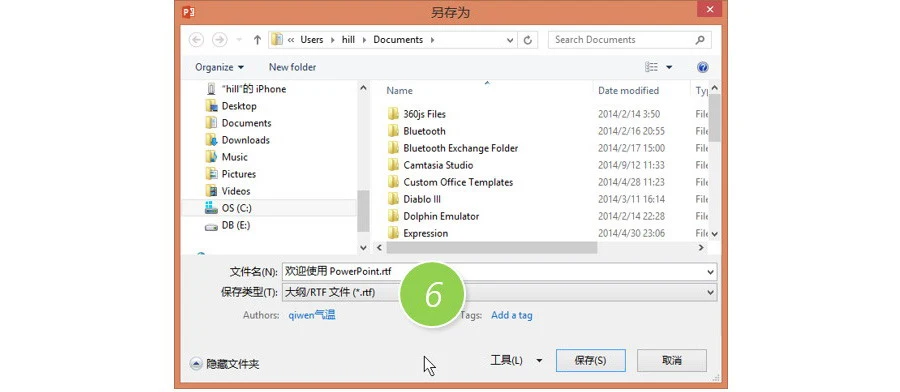Open the Organize menu
This screenshot has height=392, width=900.
pyautogui.click(x=219, y=67)
